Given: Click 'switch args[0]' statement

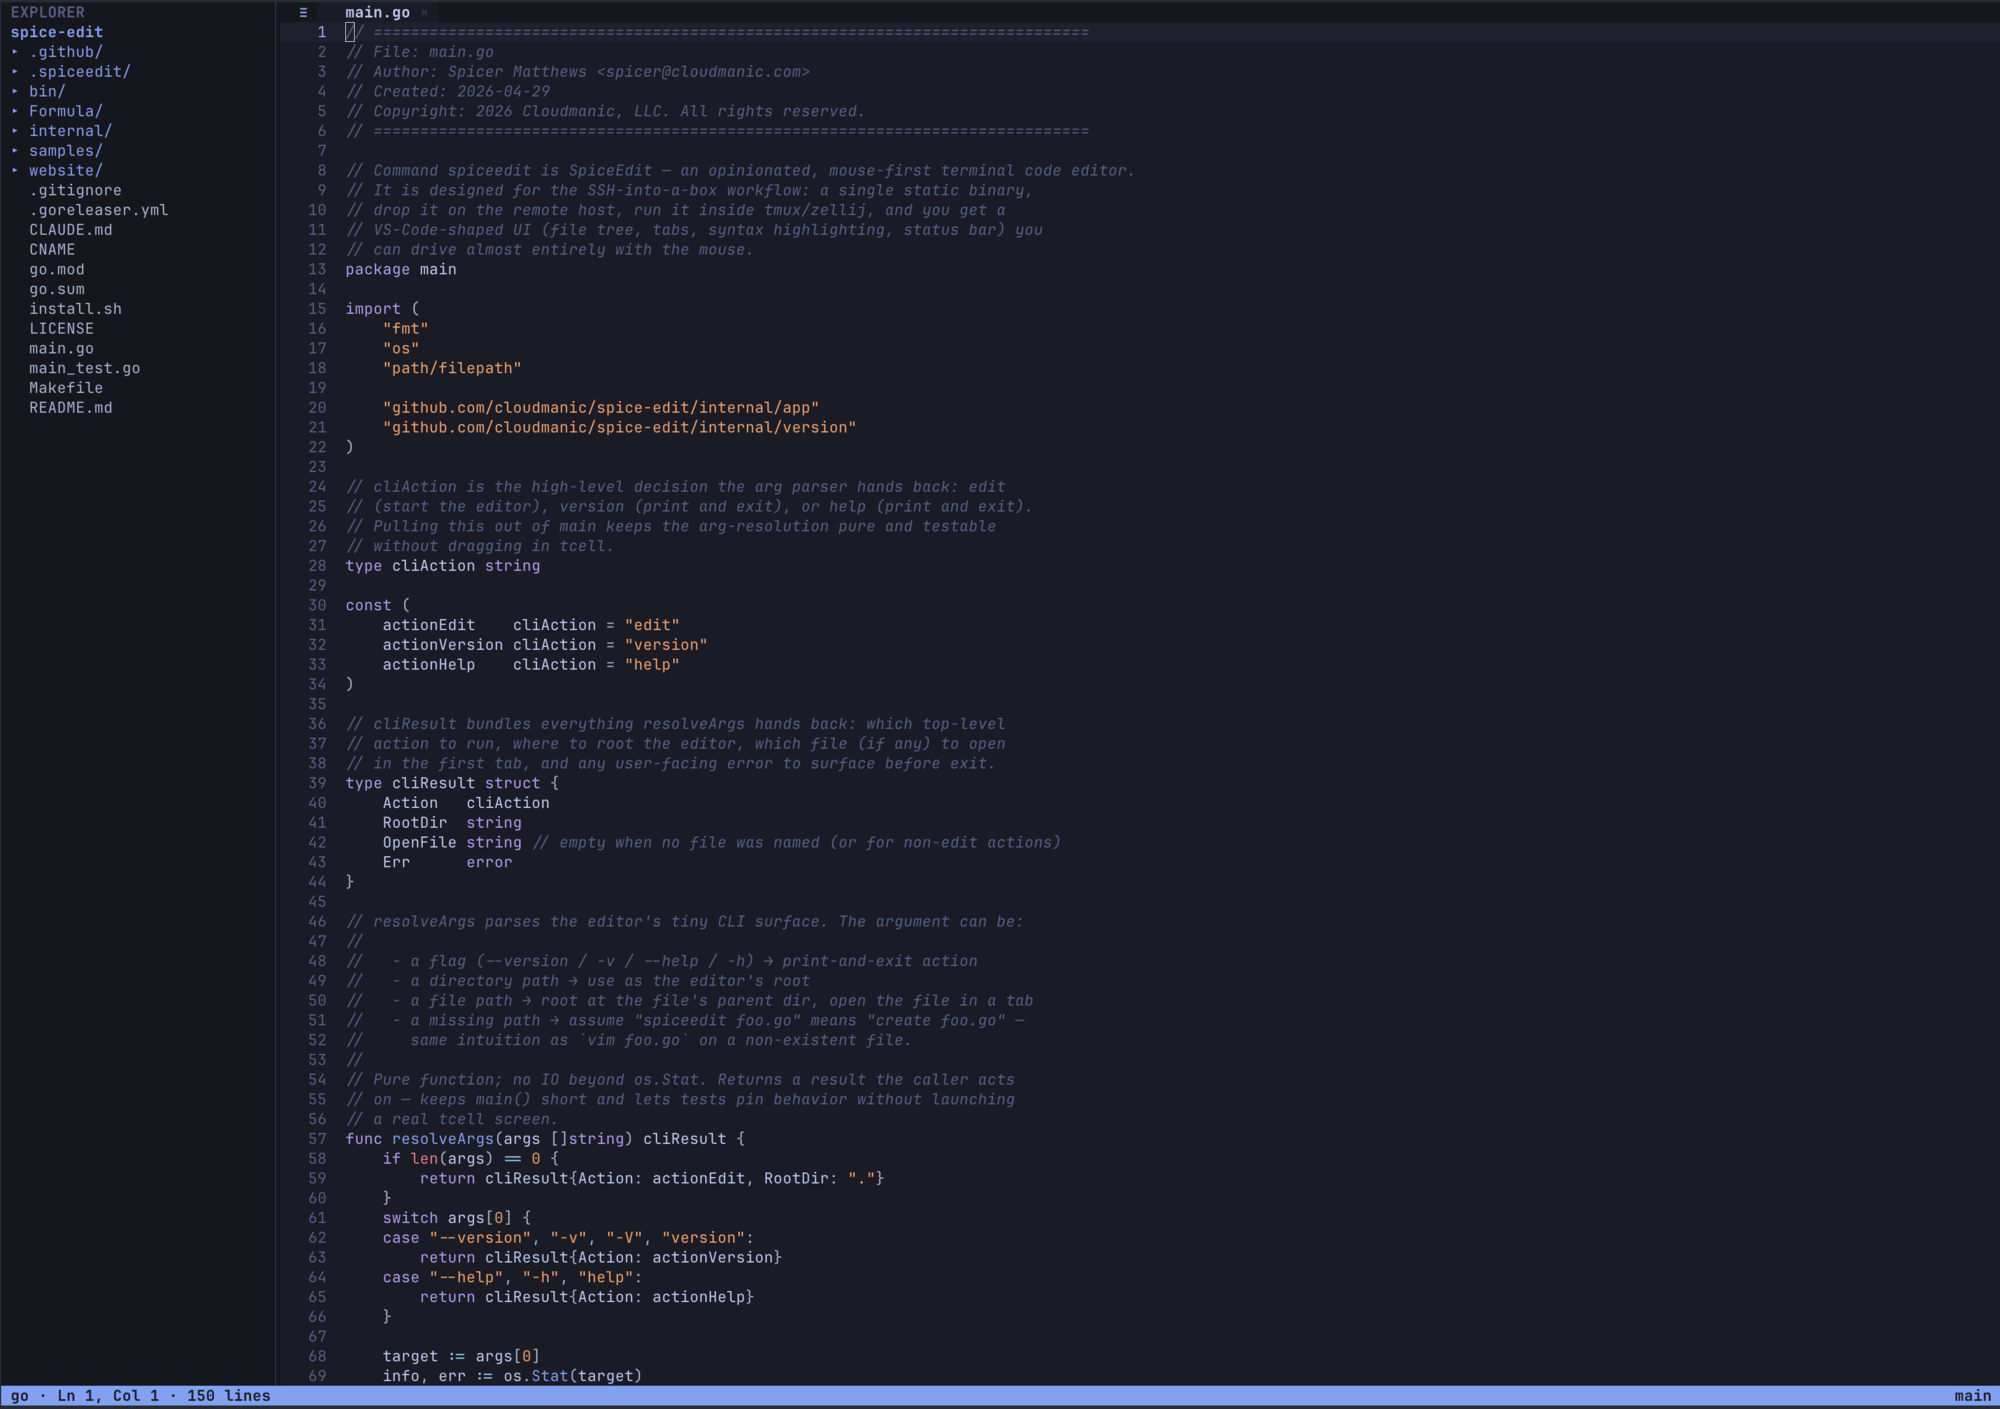Looking at the screenshot, I should [456, 1218].
